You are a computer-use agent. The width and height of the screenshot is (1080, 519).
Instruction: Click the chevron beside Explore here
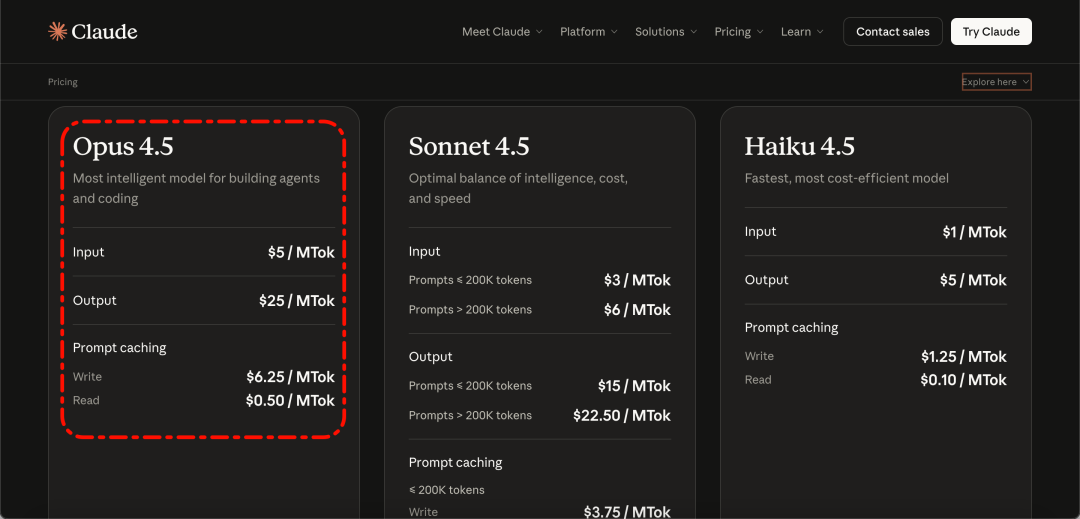click(x=1026, y=82)
